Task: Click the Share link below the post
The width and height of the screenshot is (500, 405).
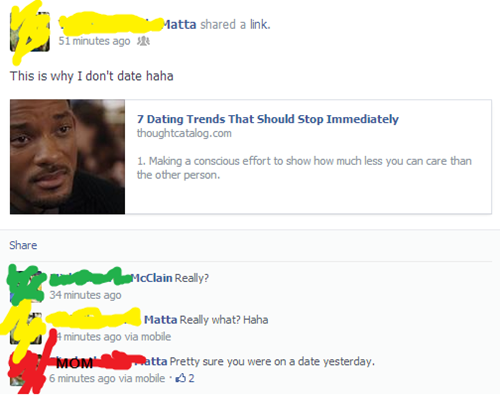Action: tap(23, 245)
